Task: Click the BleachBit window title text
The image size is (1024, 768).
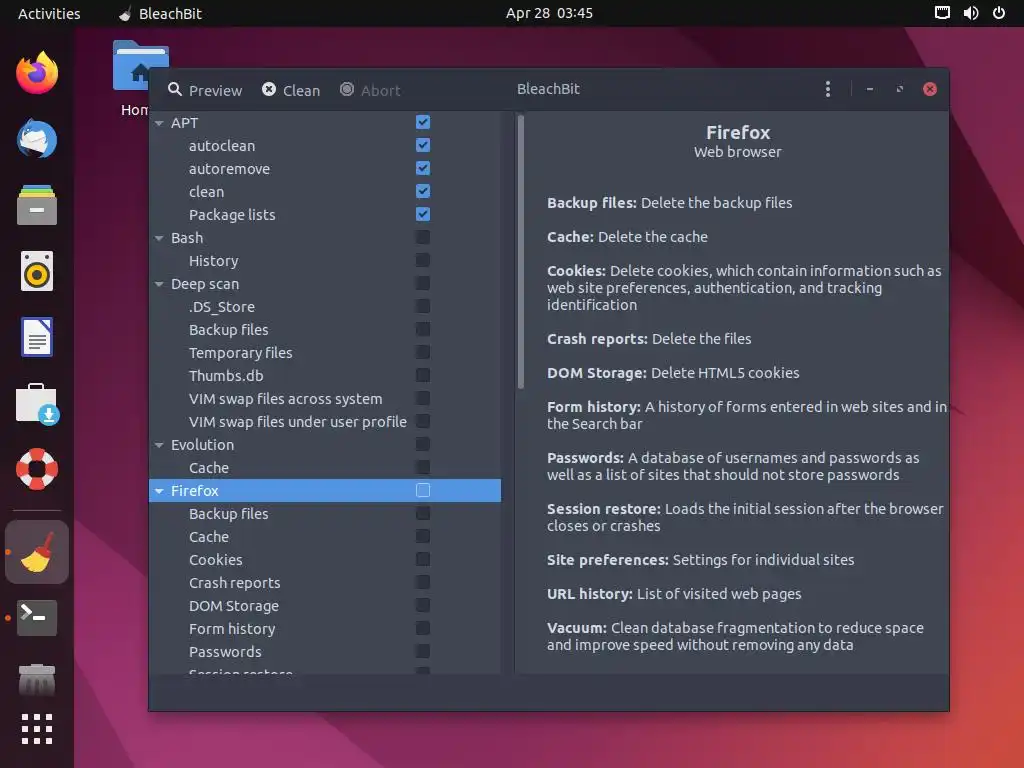Action: 548,89
